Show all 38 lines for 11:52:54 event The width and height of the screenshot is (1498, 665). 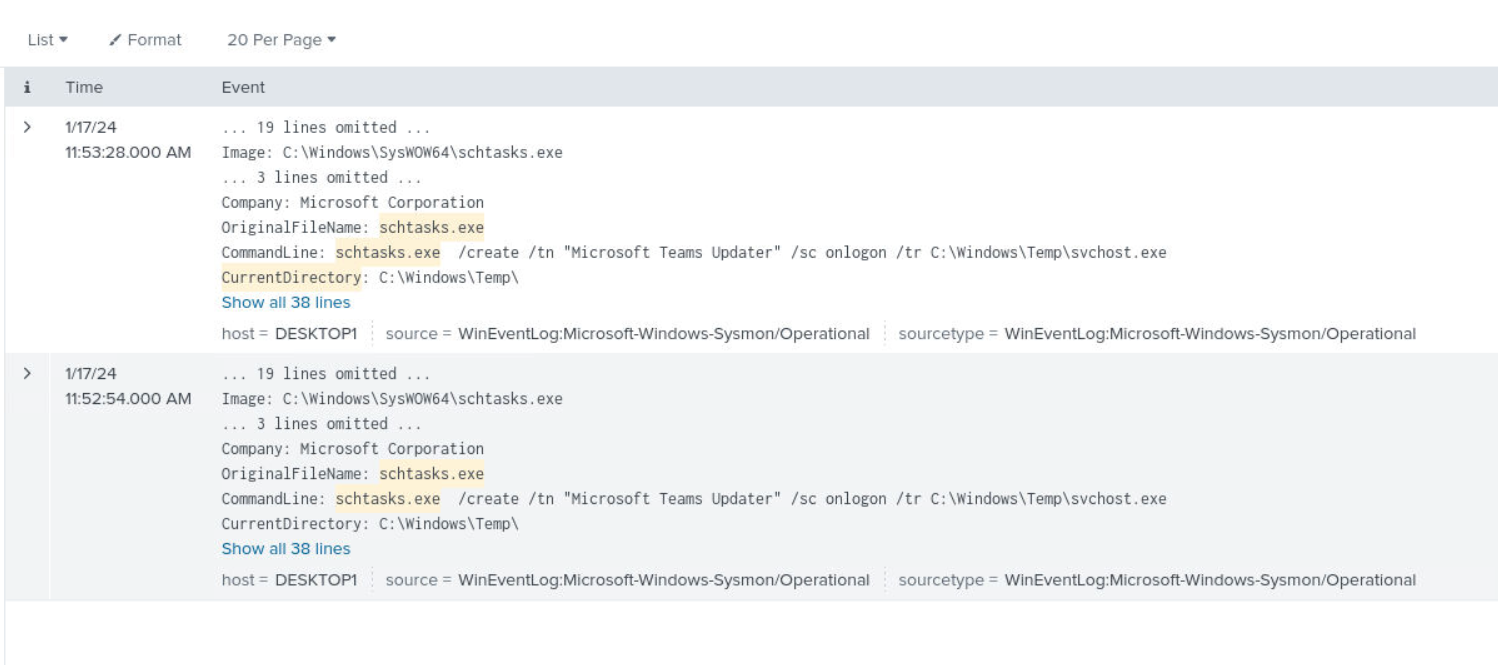286,548
